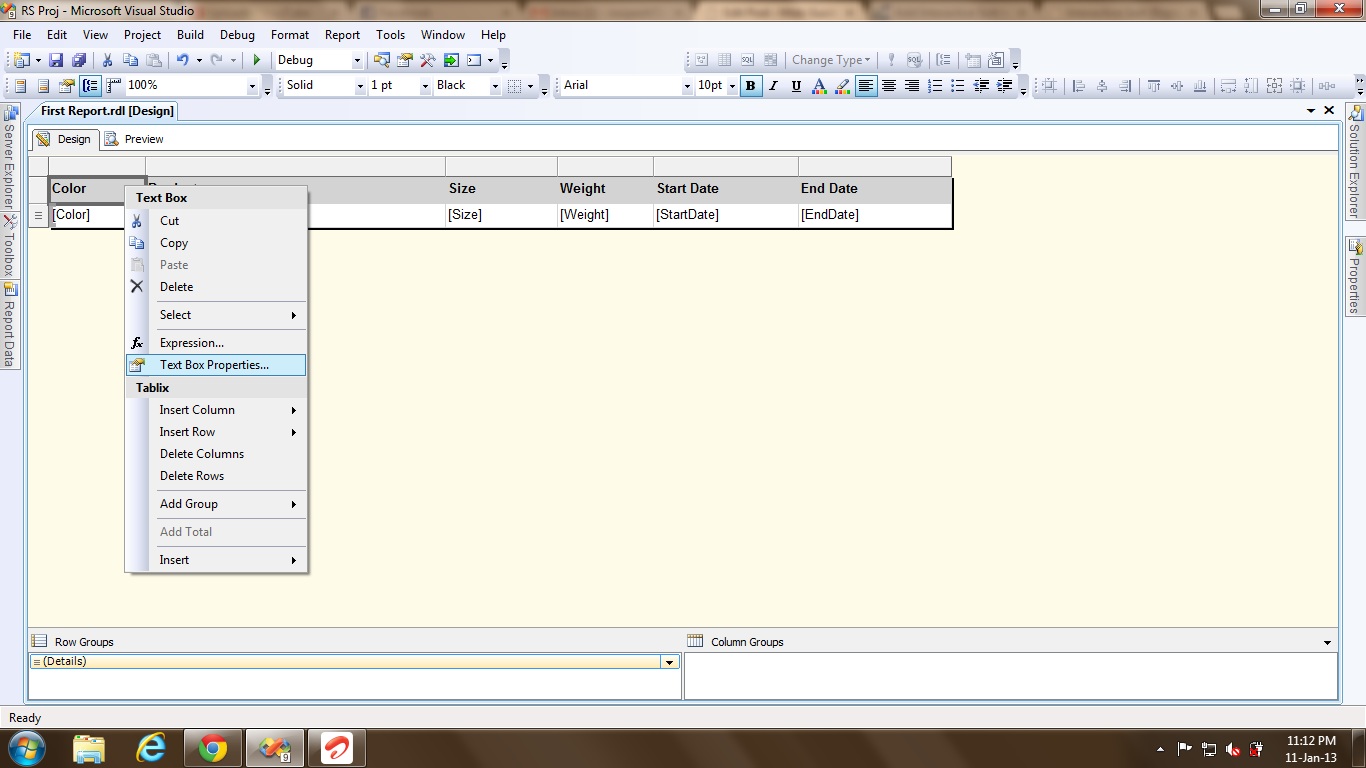Toggle Italic formatting
The width and height of the screenshot is (1366, 768).
pyautogui.click(x=773, y=86)
